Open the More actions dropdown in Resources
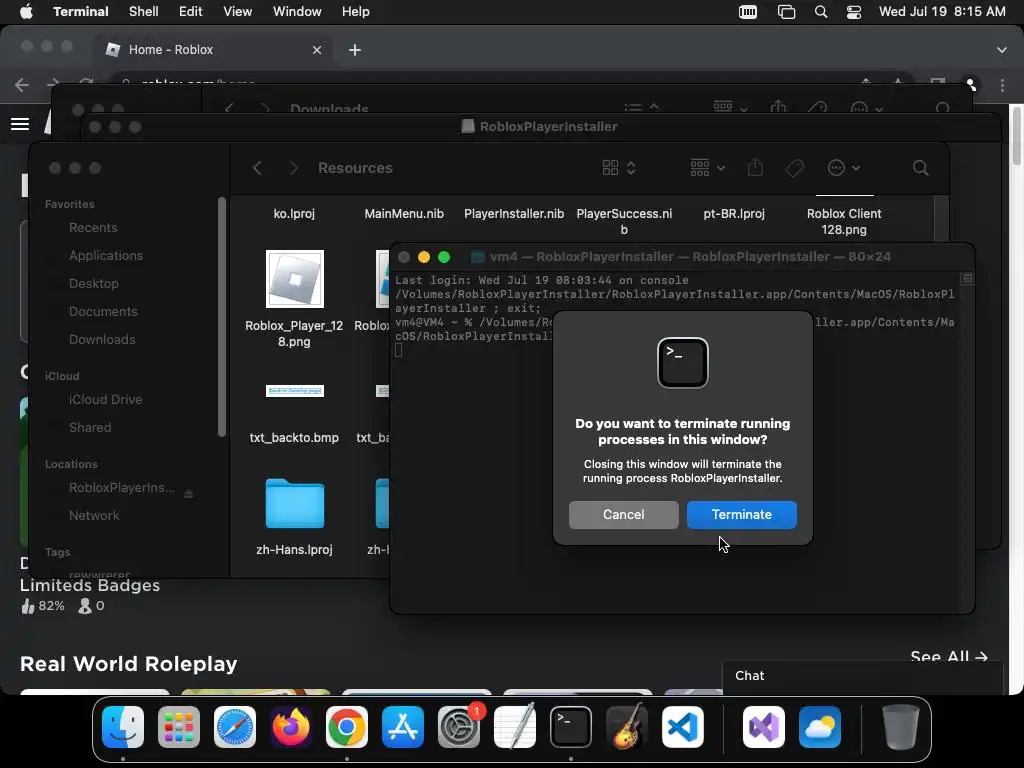 click(844, 168)
